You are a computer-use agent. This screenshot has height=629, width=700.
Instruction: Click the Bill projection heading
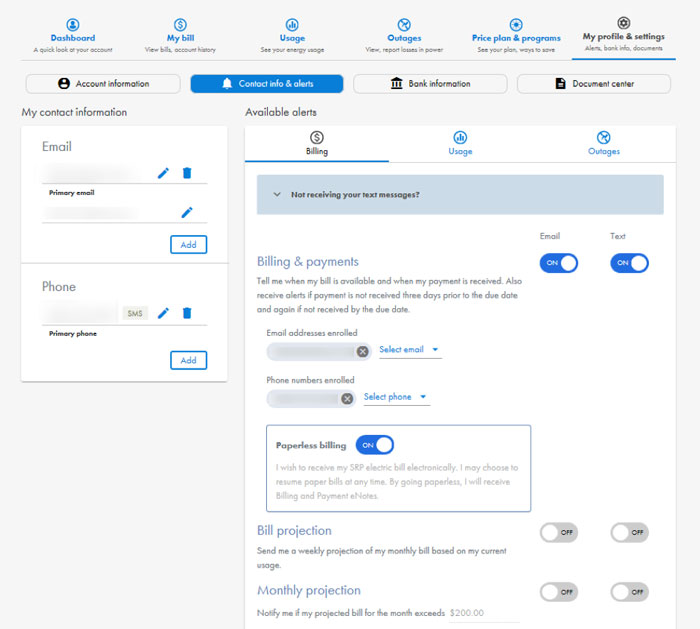[x=294, y=530]
